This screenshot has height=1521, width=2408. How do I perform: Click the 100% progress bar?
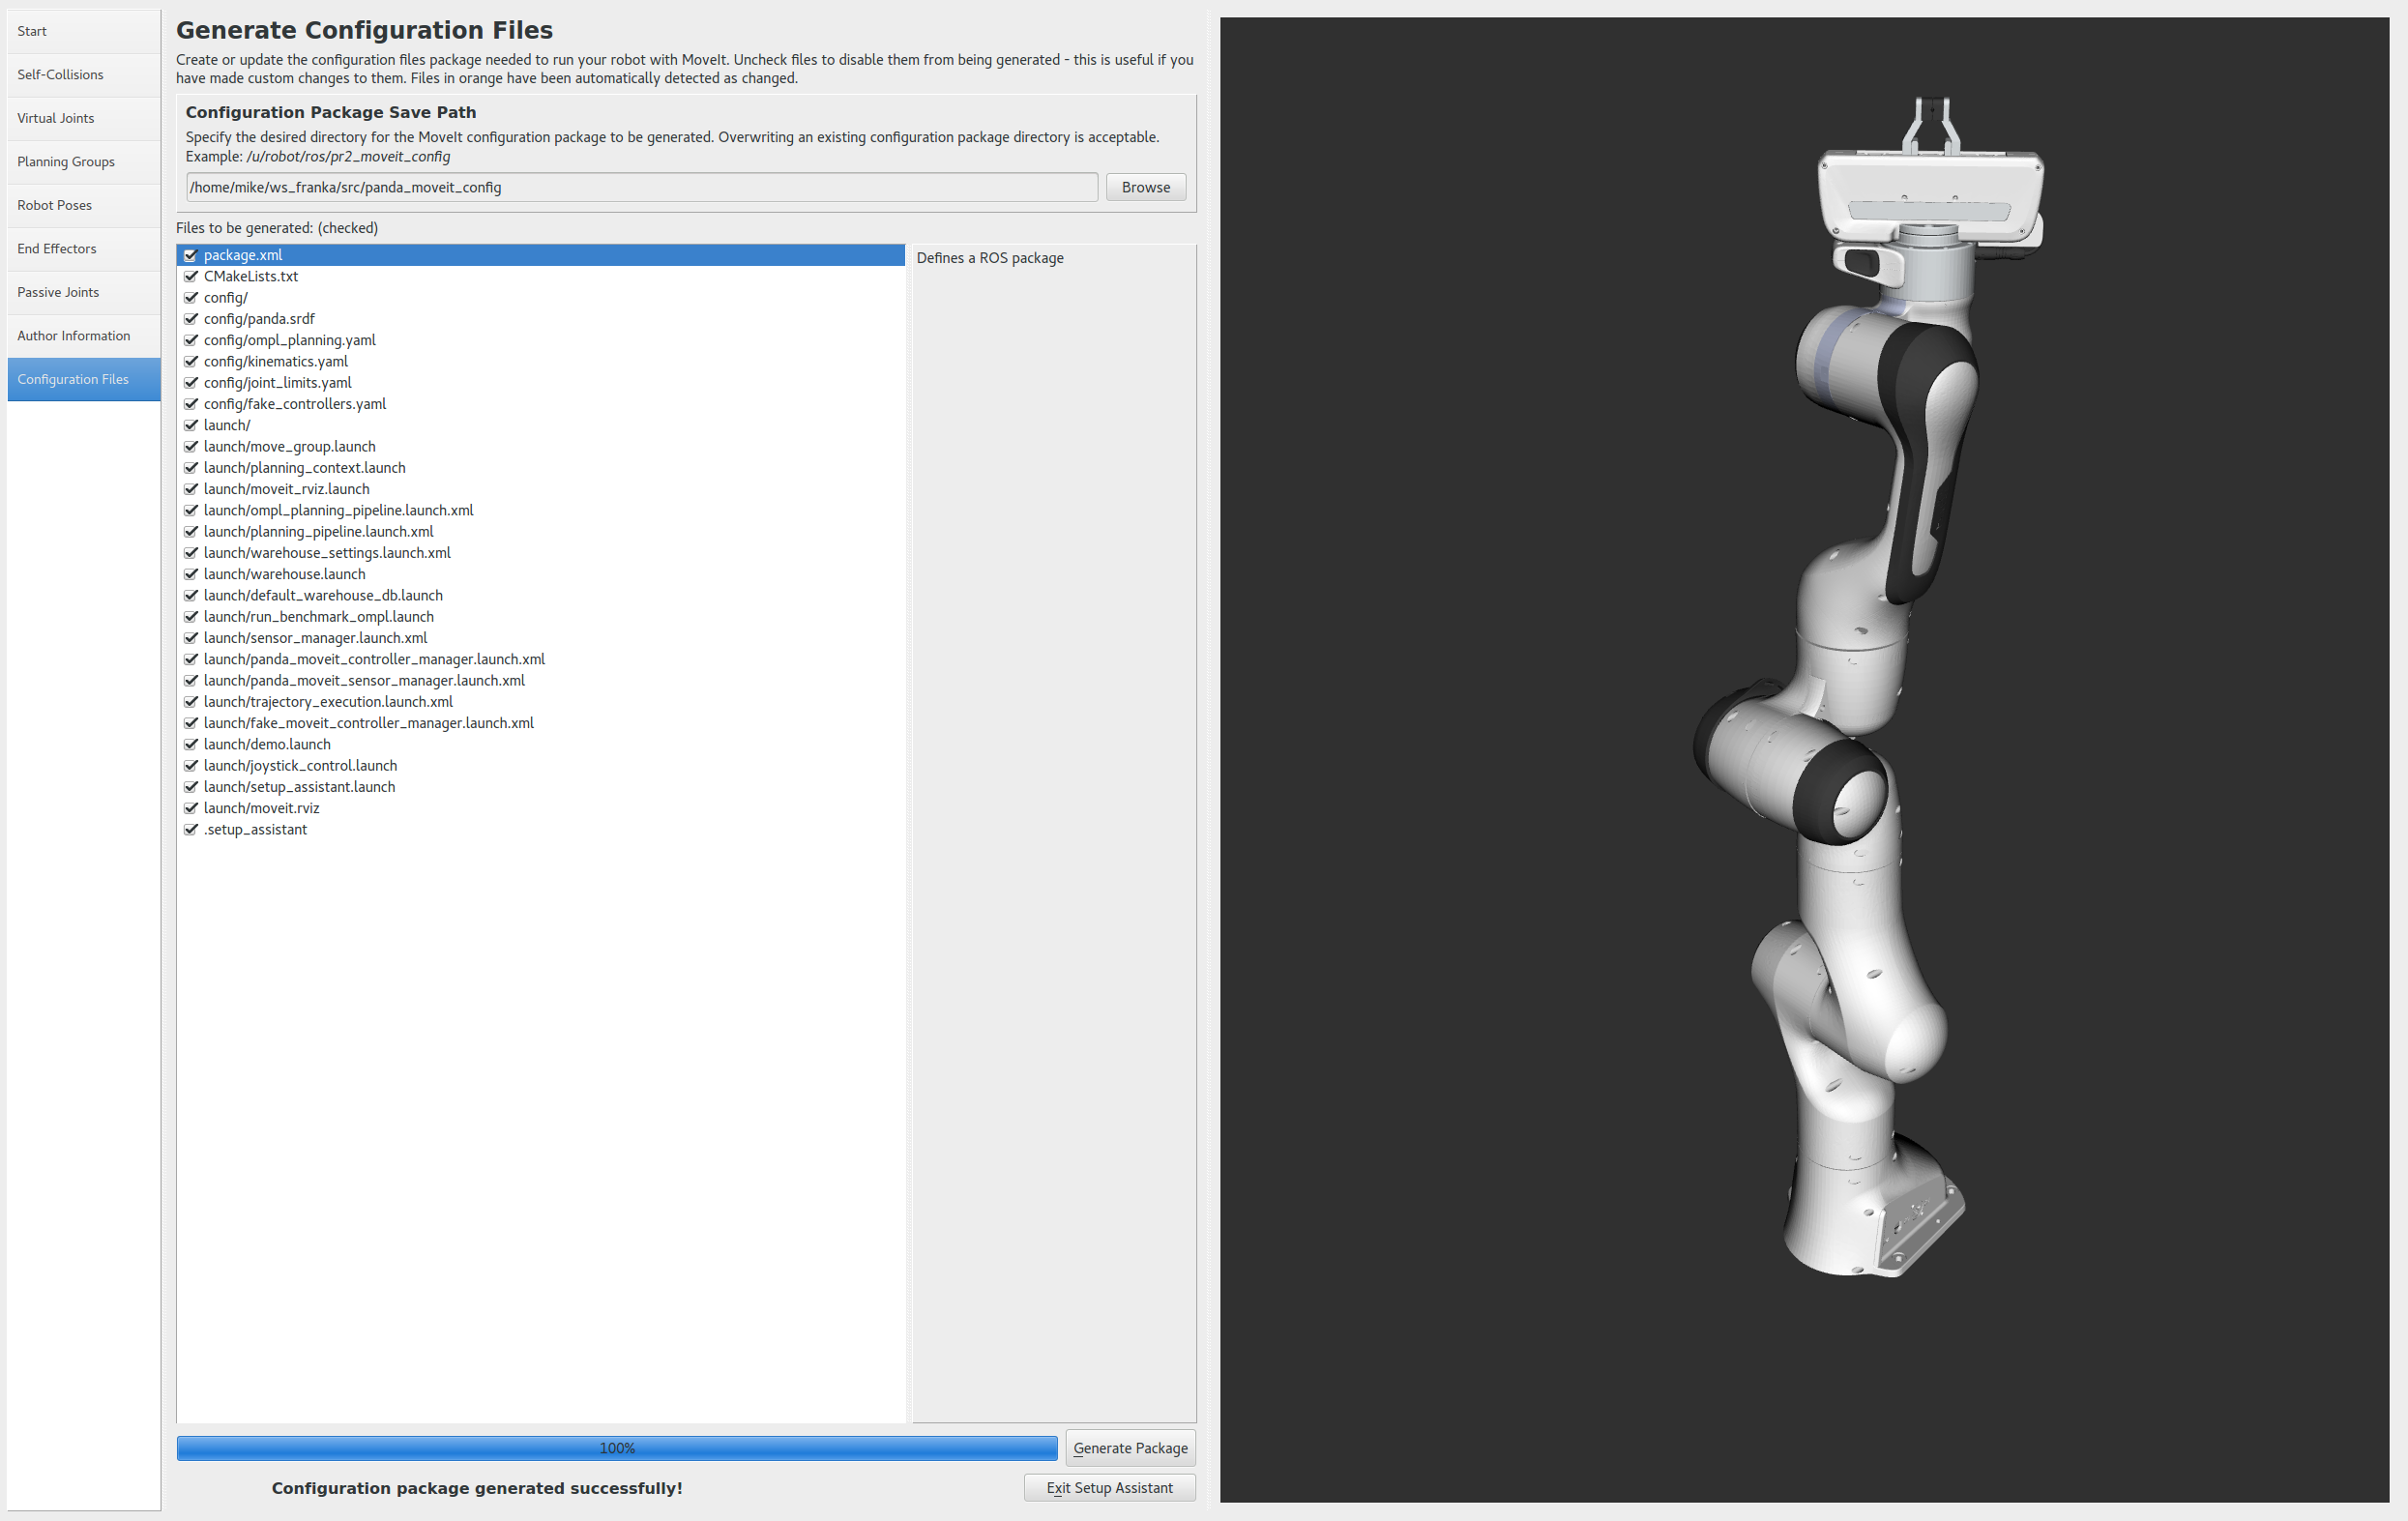616,1448
